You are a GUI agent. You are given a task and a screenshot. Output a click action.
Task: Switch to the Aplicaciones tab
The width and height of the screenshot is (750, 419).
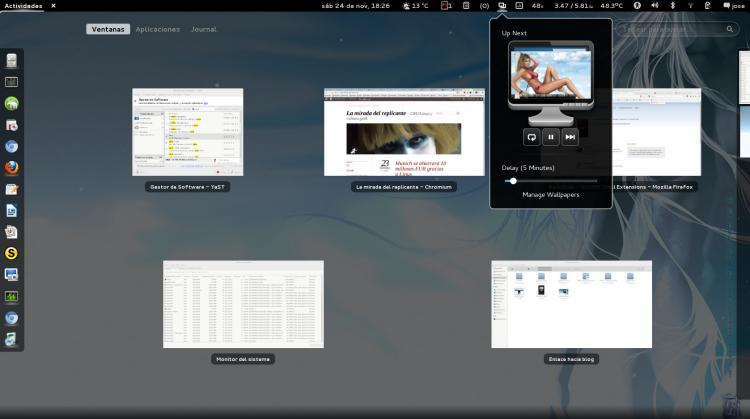point(157,29)
